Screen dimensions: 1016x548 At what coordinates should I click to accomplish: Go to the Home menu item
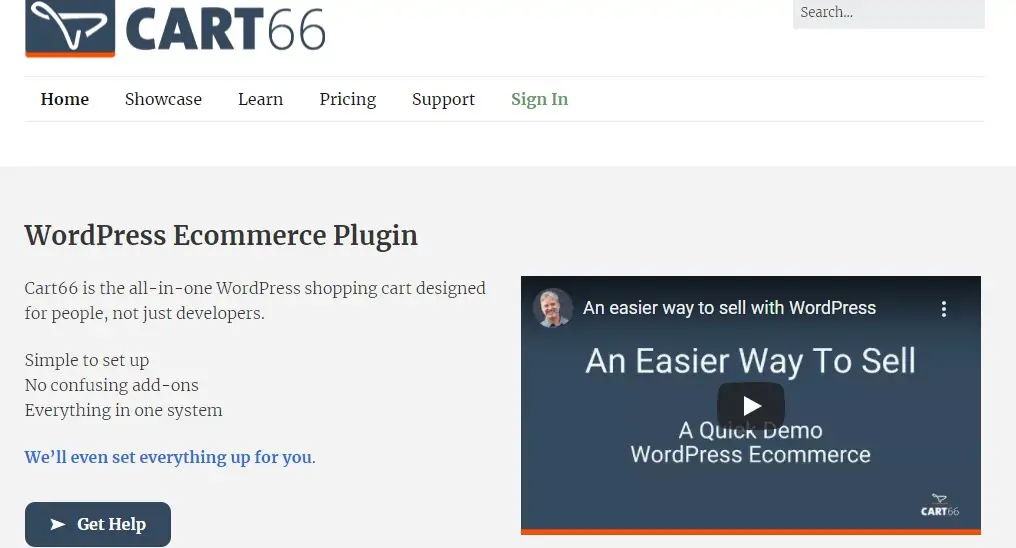point(65,99)
